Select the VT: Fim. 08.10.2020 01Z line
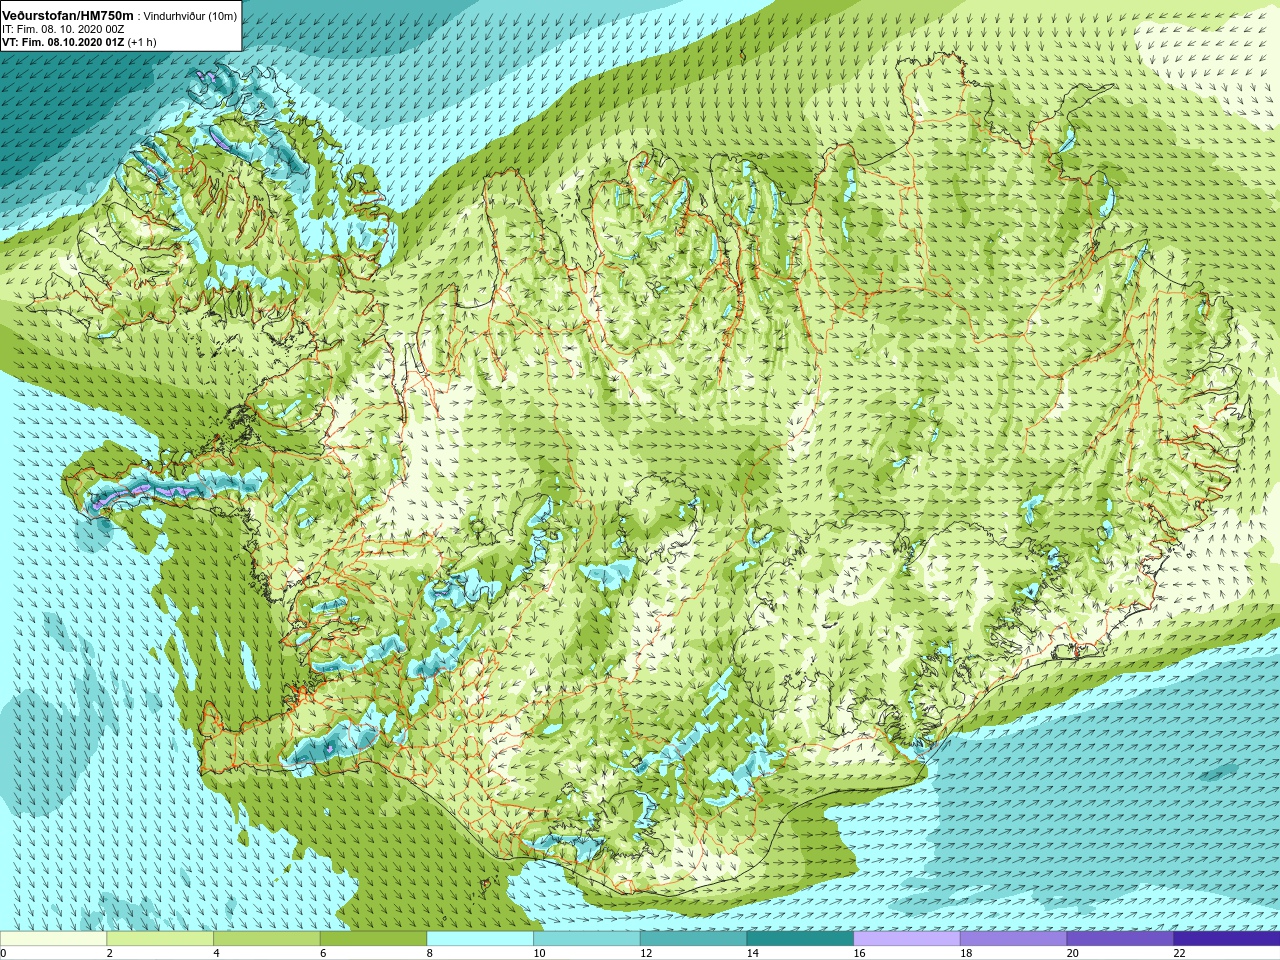This screenshot has width=1280, height=960. point(79,43)
